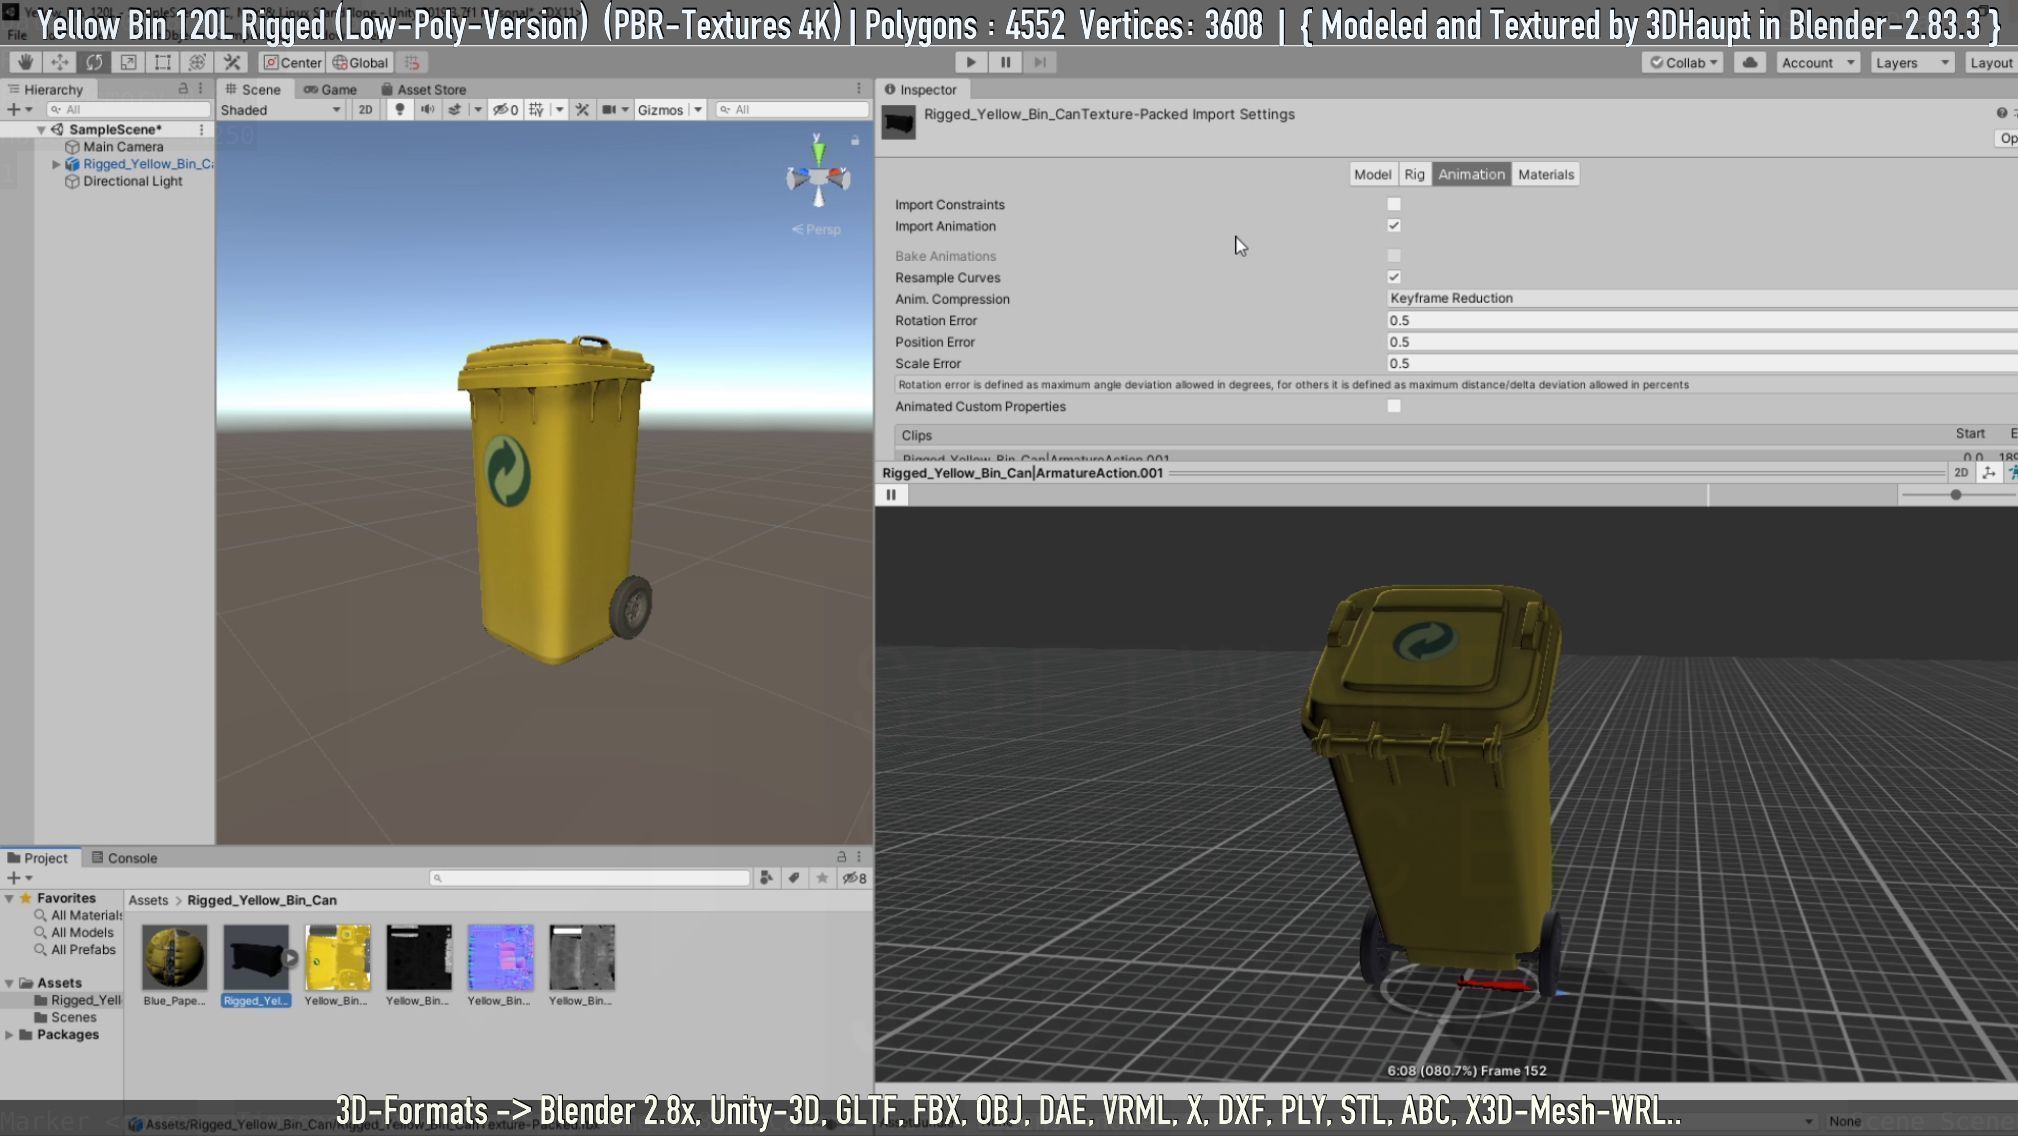Open the Gizmos dropdown
The image size is (2018, 1136).
[670, 110]
